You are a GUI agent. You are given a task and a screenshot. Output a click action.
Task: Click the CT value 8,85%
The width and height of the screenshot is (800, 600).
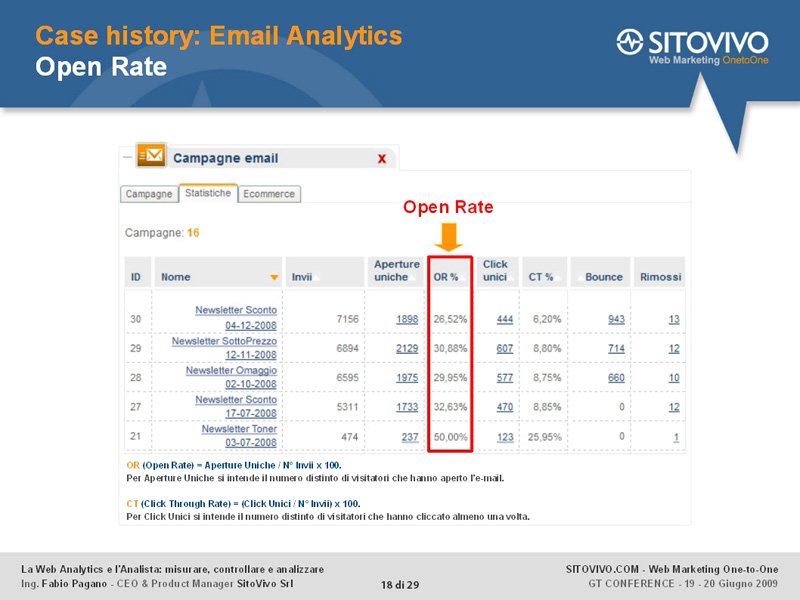click(x=547, y=407)
